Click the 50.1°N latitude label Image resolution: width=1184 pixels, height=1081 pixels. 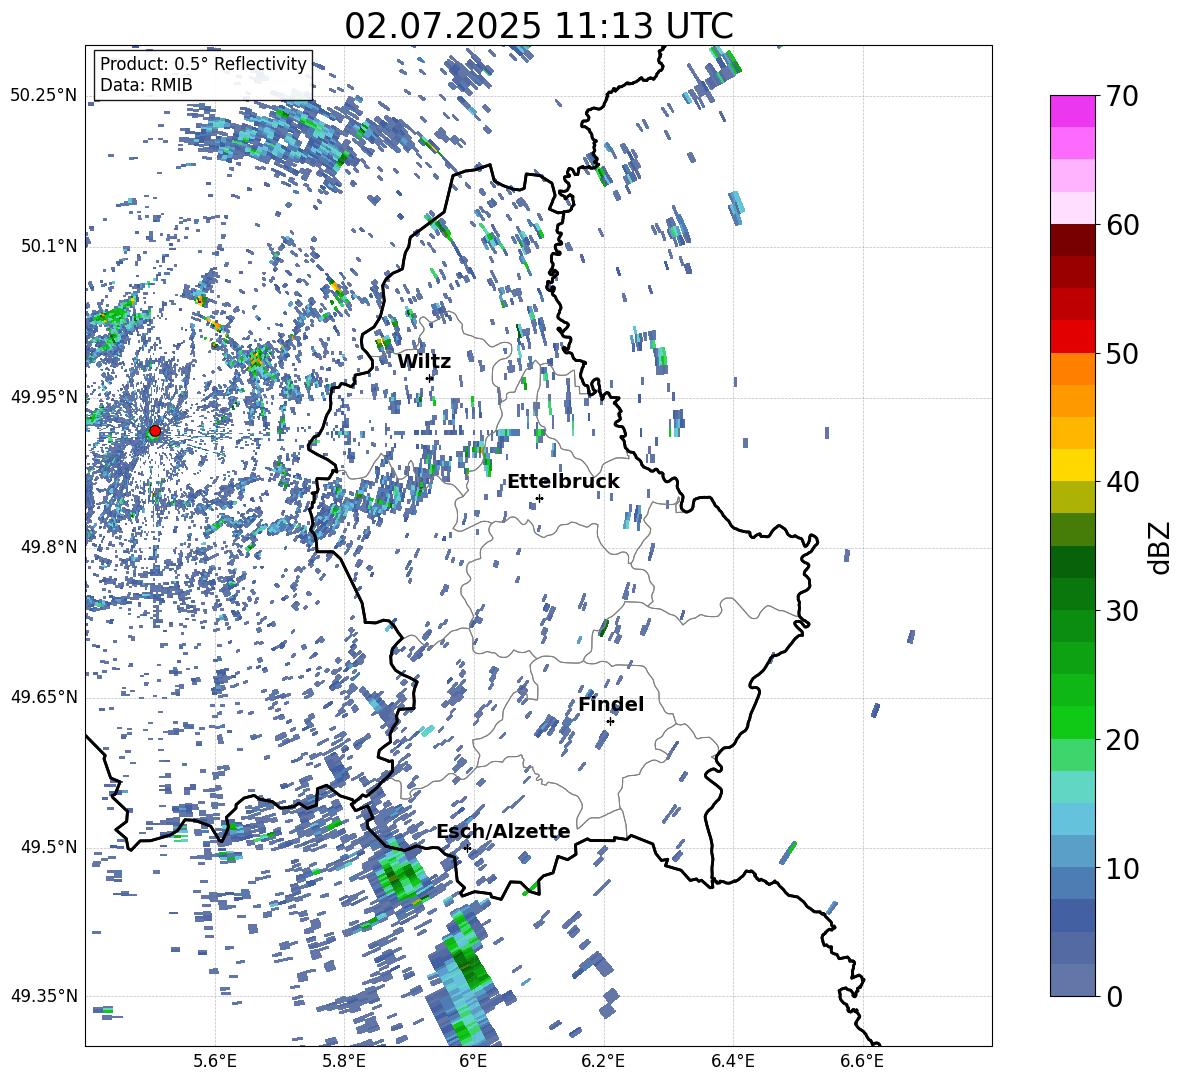point(49,246)
